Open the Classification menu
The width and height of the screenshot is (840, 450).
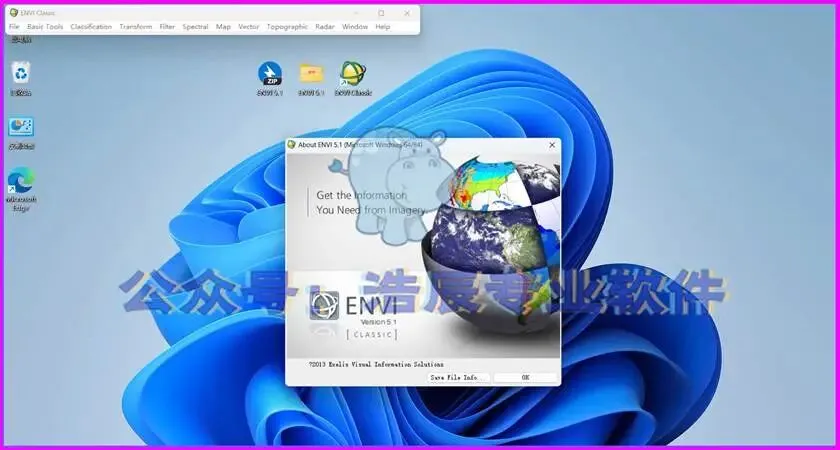click(x=91, y=26)
